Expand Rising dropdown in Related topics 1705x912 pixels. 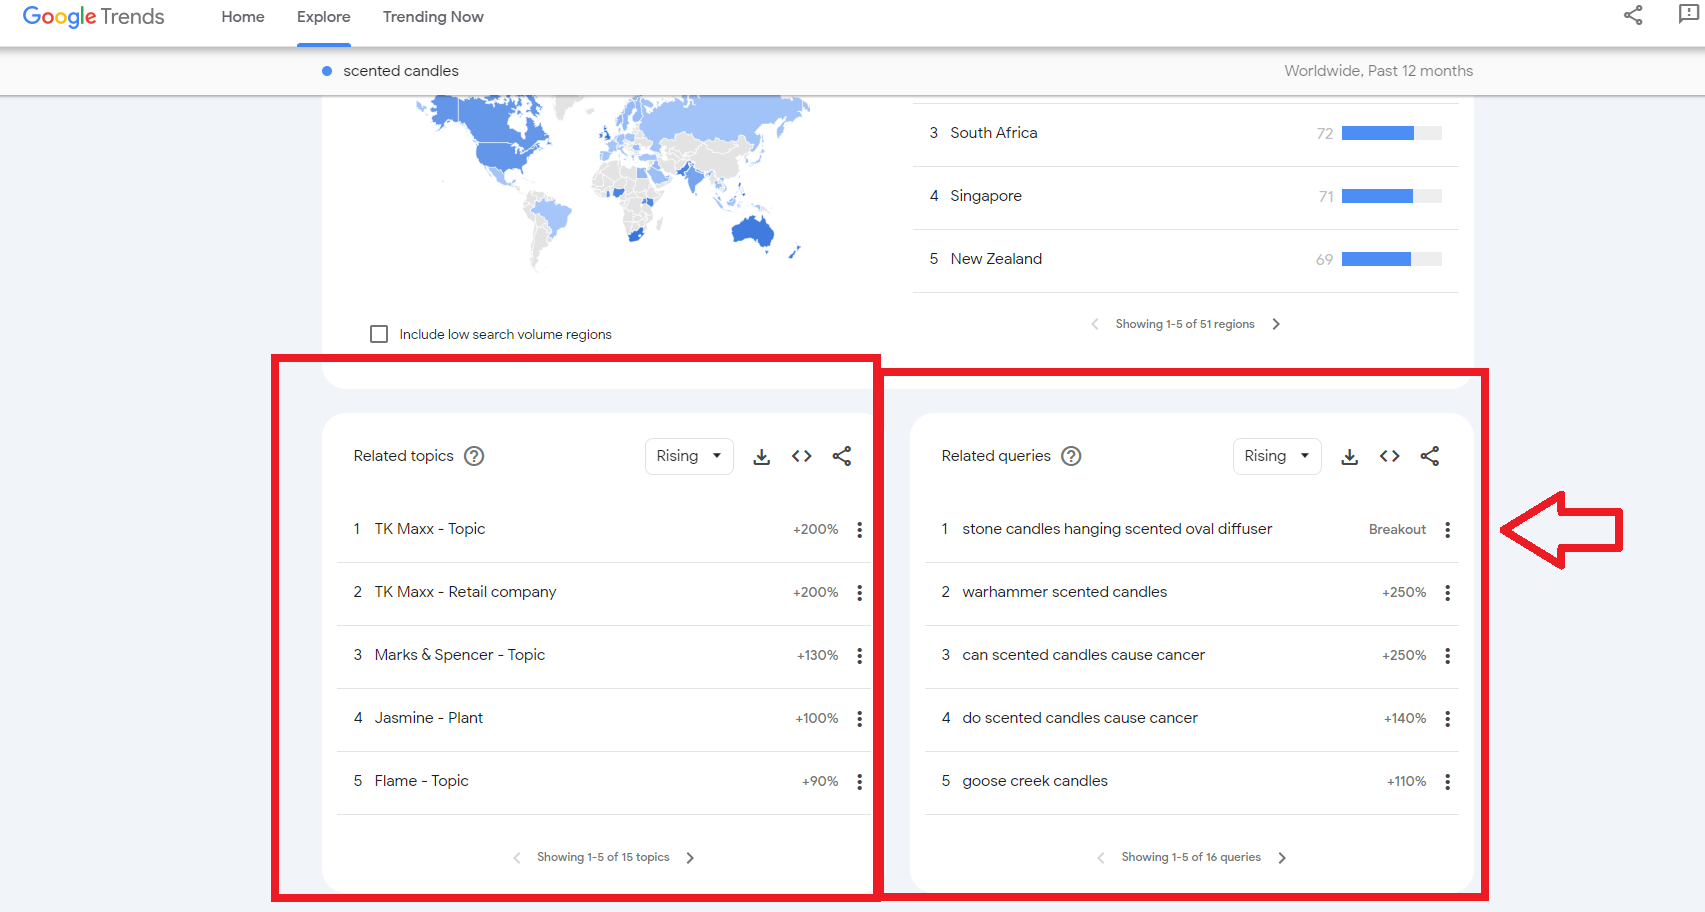click(x=689, y=456)
